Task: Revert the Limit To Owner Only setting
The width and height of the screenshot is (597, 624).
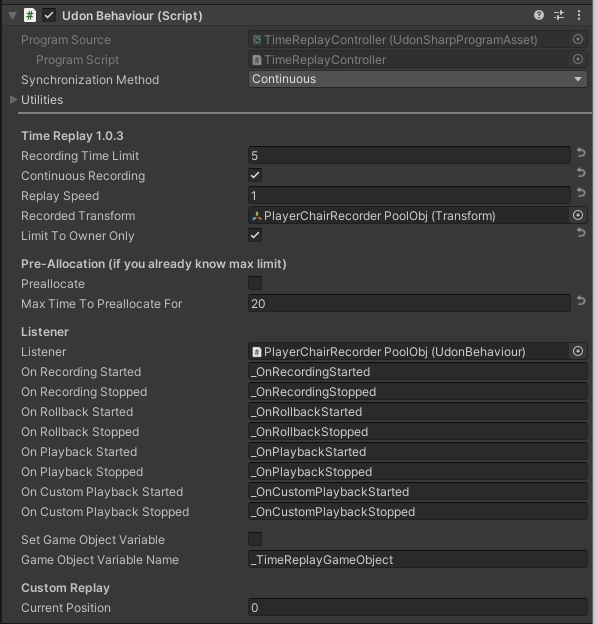Action: click(x=581, y=232)
